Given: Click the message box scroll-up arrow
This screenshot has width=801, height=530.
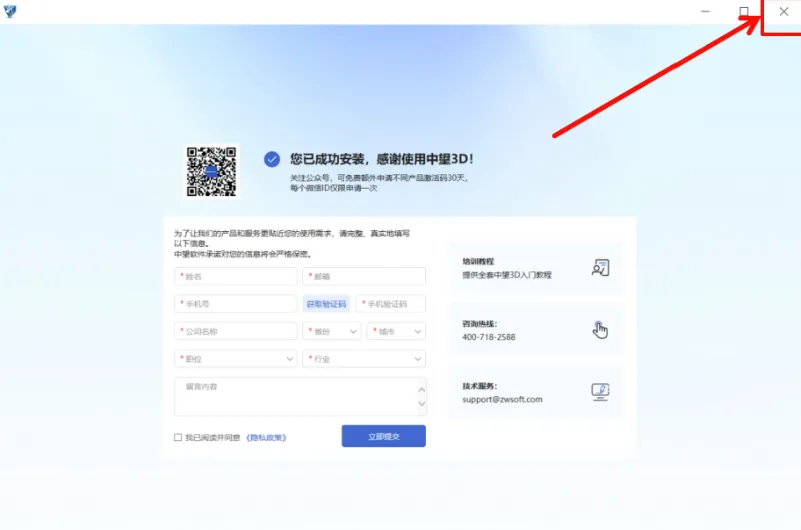Looking at the screenshot, I should 421,390.
